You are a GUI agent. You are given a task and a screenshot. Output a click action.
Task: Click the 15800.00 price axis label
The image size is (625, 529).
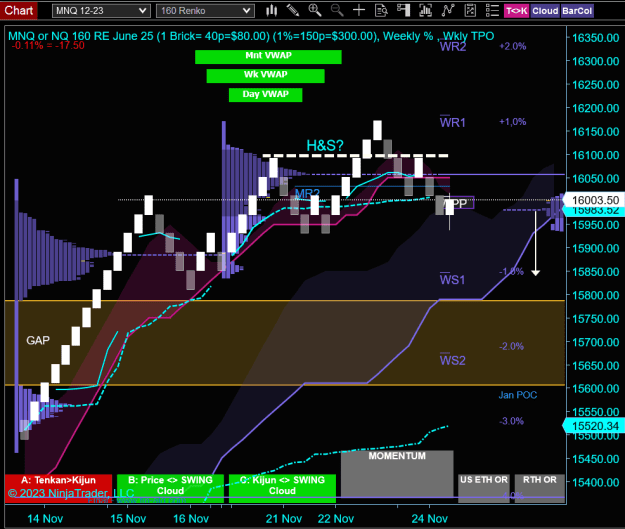click(596, 295)
